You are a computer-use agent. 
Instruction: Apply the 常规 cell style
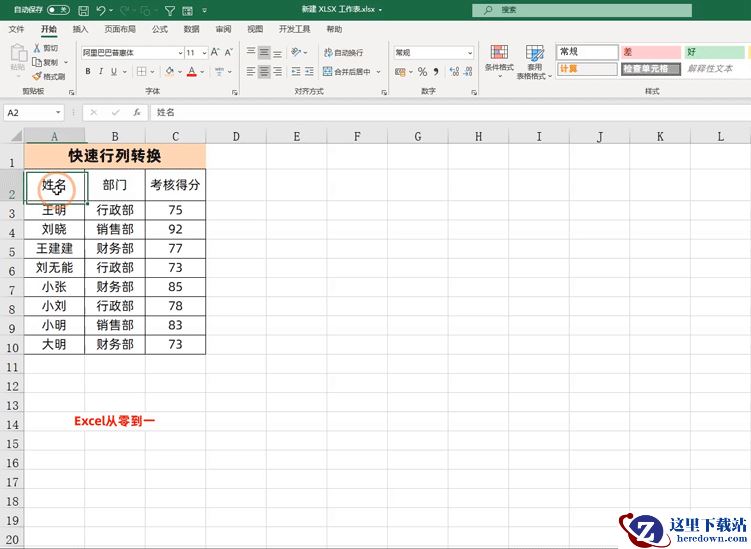pos(587,52)
